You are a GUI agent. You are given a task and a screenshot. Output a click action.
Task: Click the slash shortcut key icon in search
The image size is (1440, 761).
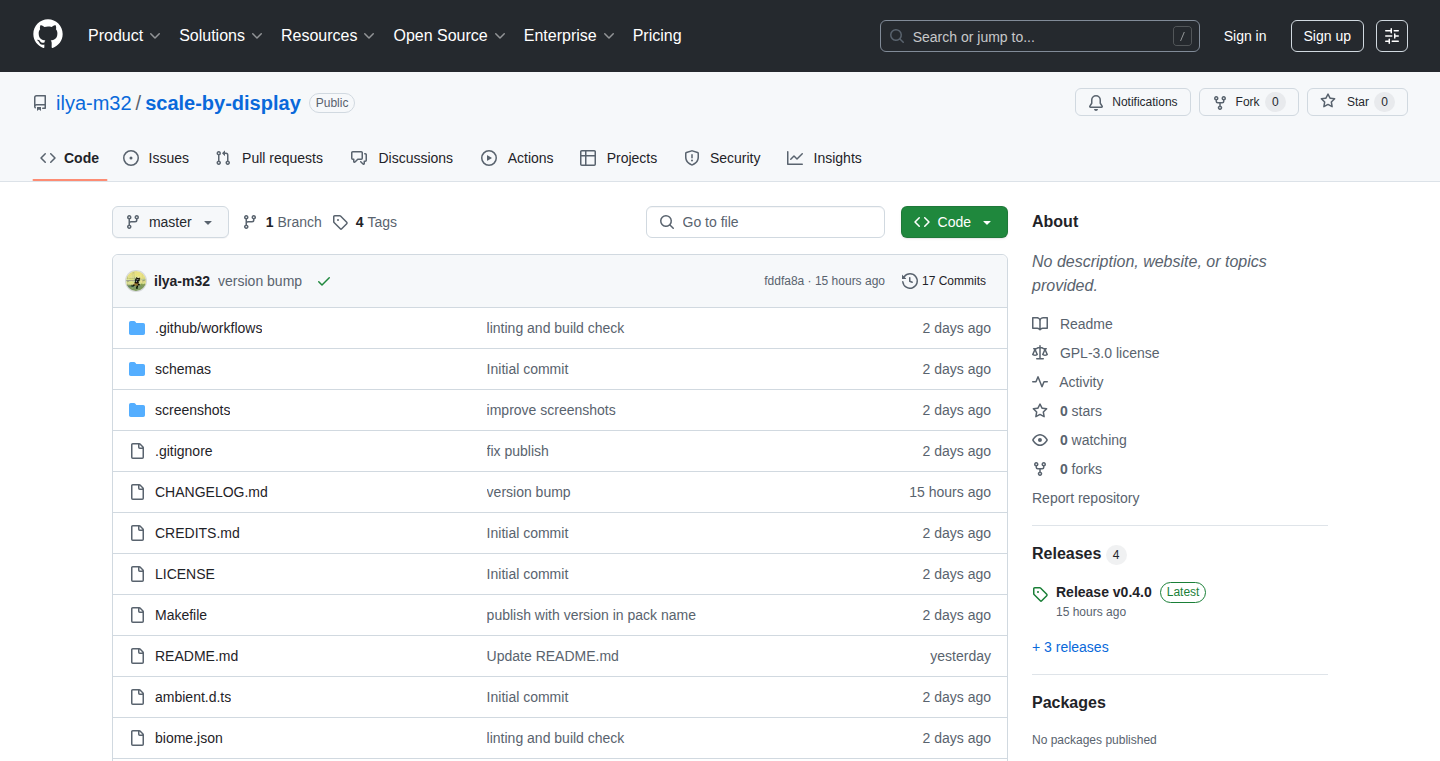(1182, 36)
